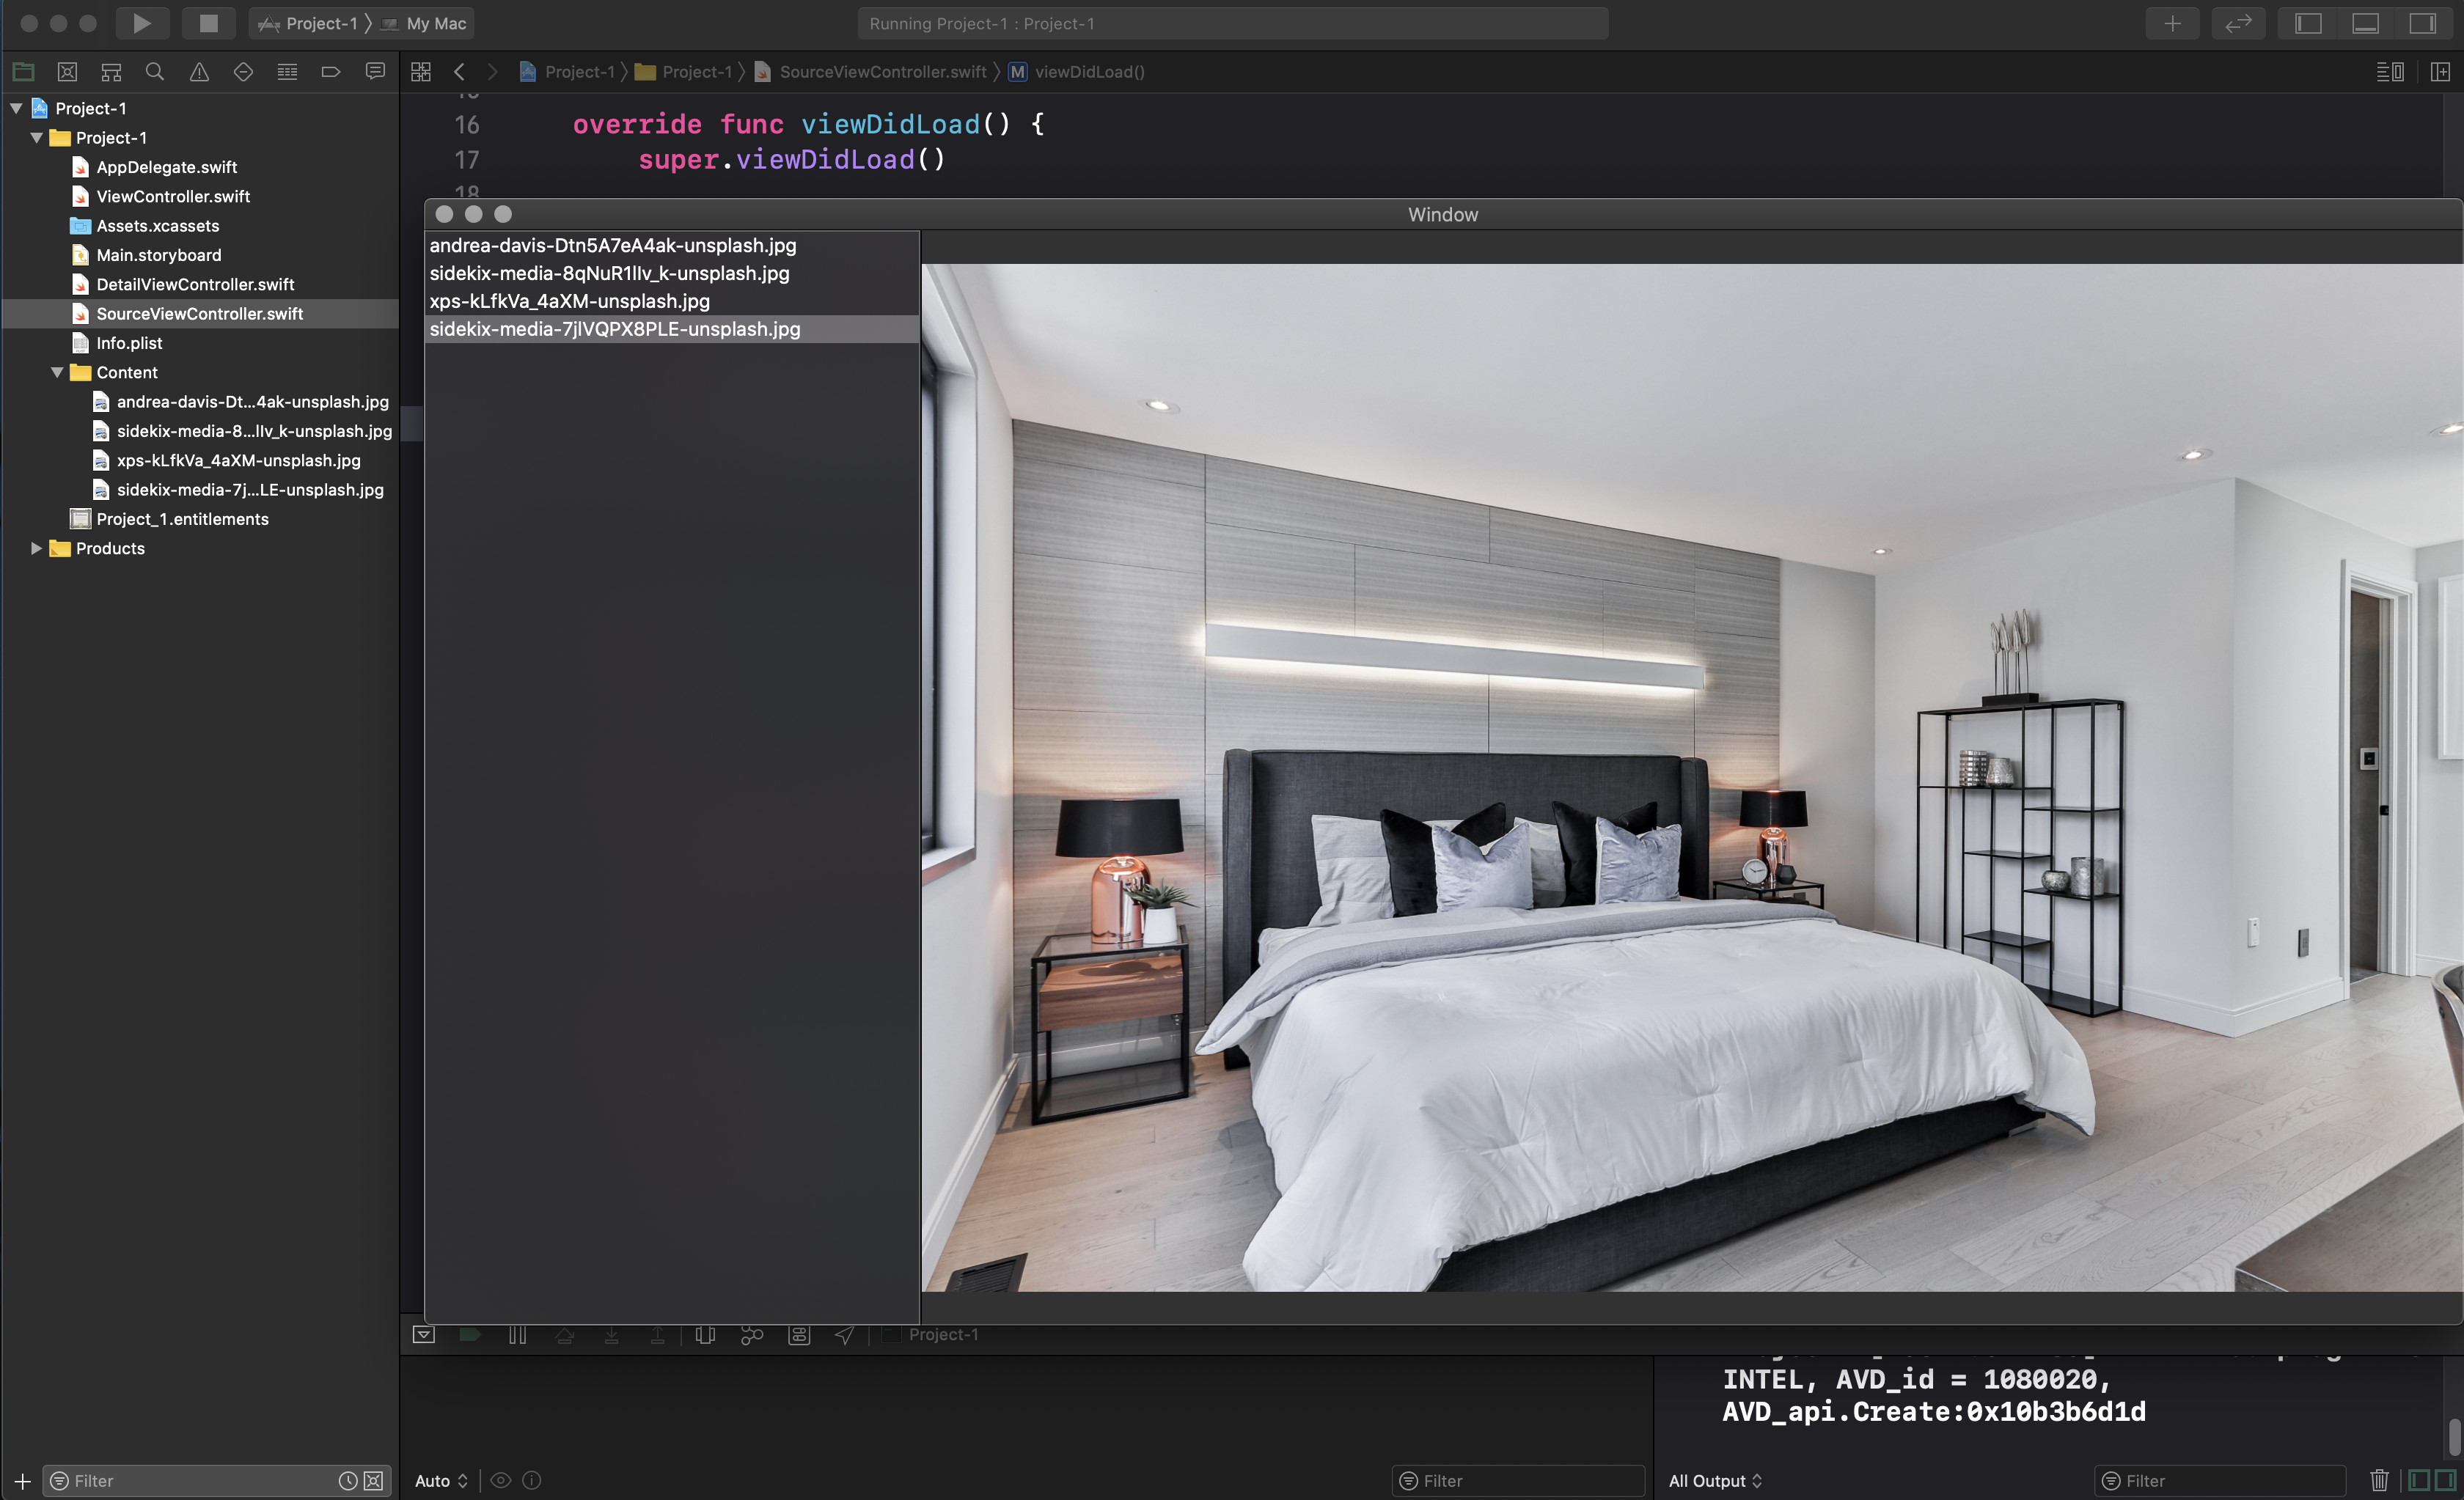Open the Issue navigator warning icon
This screenshot has width=2464, height=1500.
tap(199, 72)
